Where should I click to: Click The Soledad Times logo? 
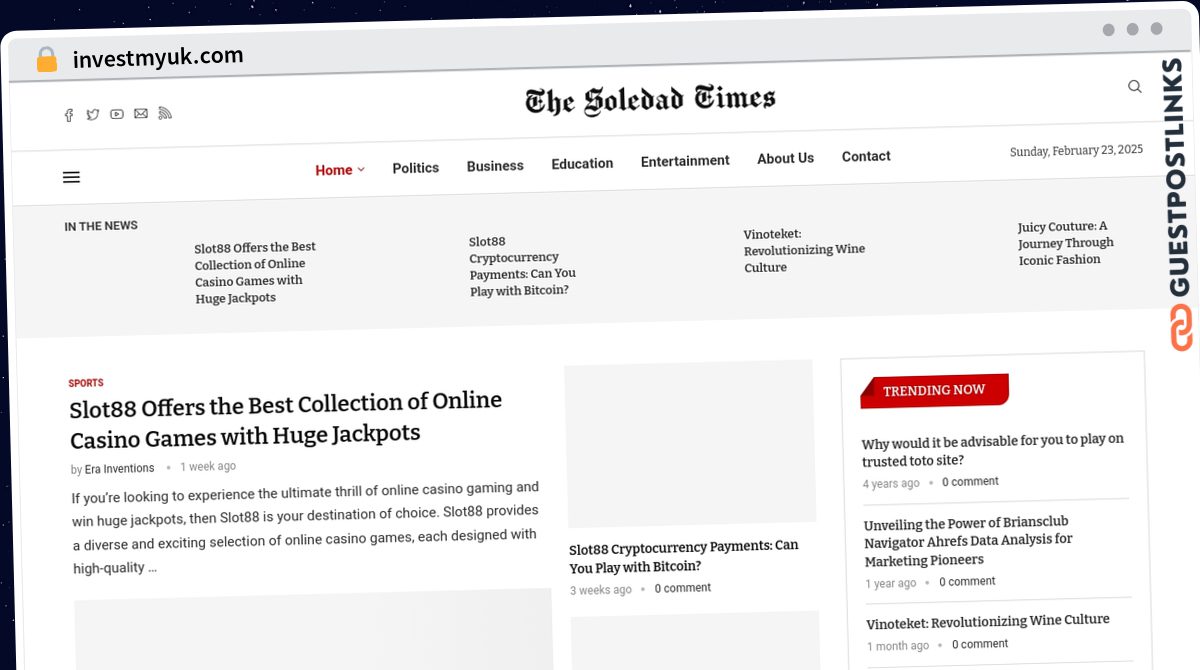[650, 100]
